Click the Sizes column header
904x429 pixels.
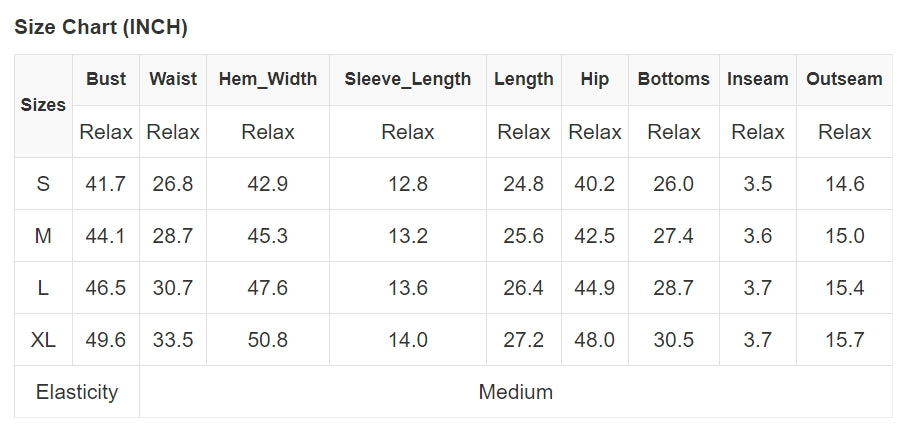tap(43, 105)
